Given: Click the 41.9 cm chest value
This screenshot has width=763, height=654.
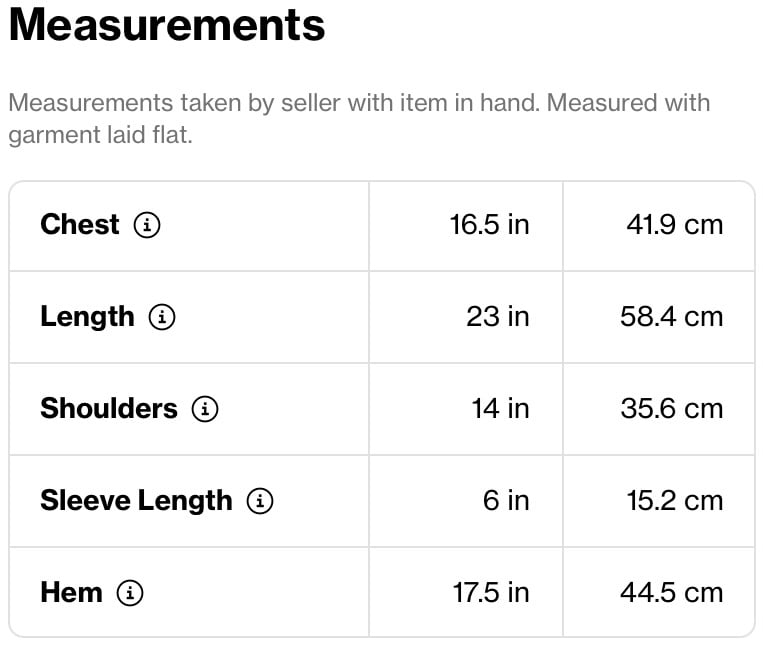Looking at the screenshot, I should tap(674, 225).
